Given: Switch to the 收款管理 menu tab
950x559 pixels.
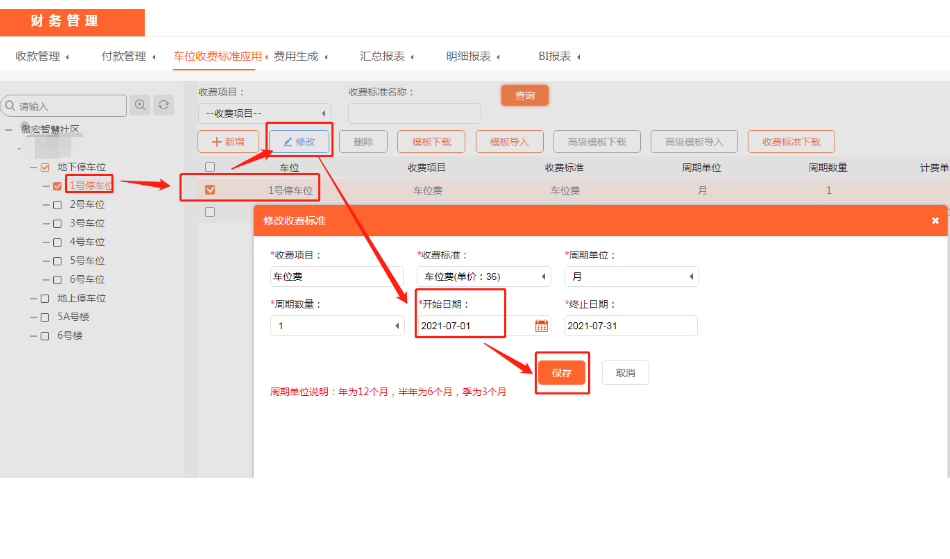Looking at the screenshot, I should (38, 57).
